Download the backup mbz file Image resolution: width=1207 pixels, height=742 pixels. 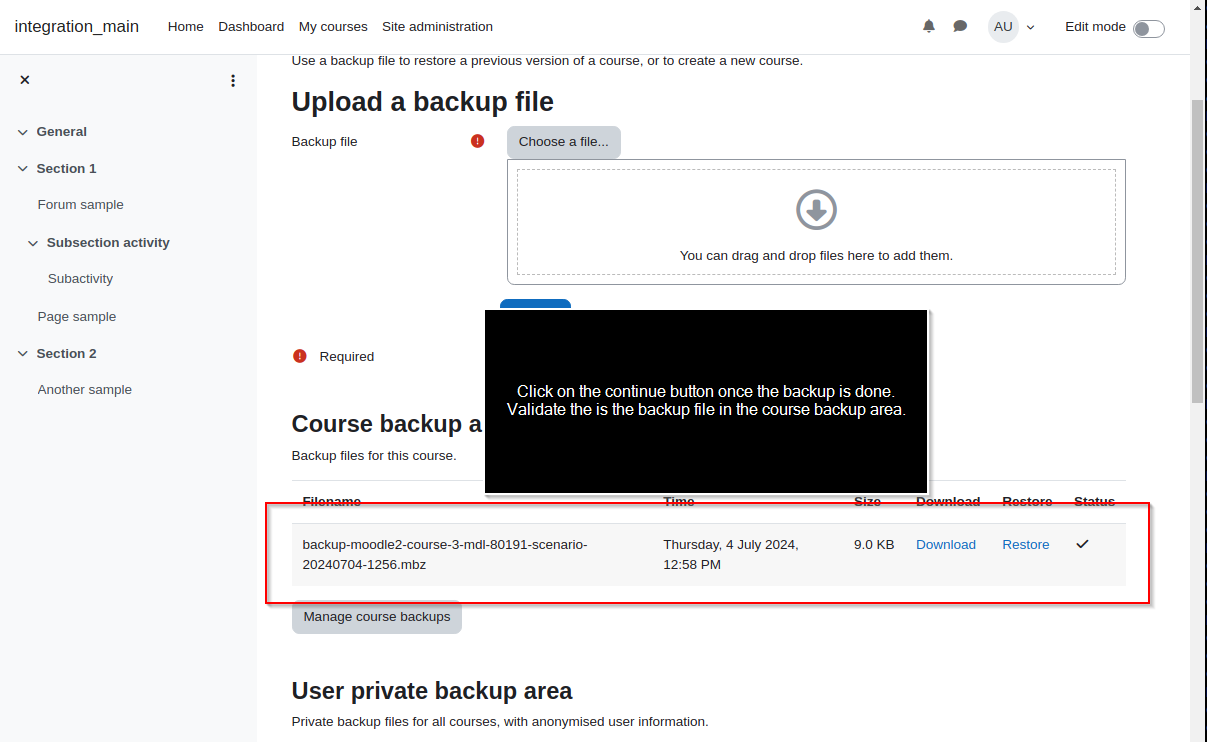946,545
